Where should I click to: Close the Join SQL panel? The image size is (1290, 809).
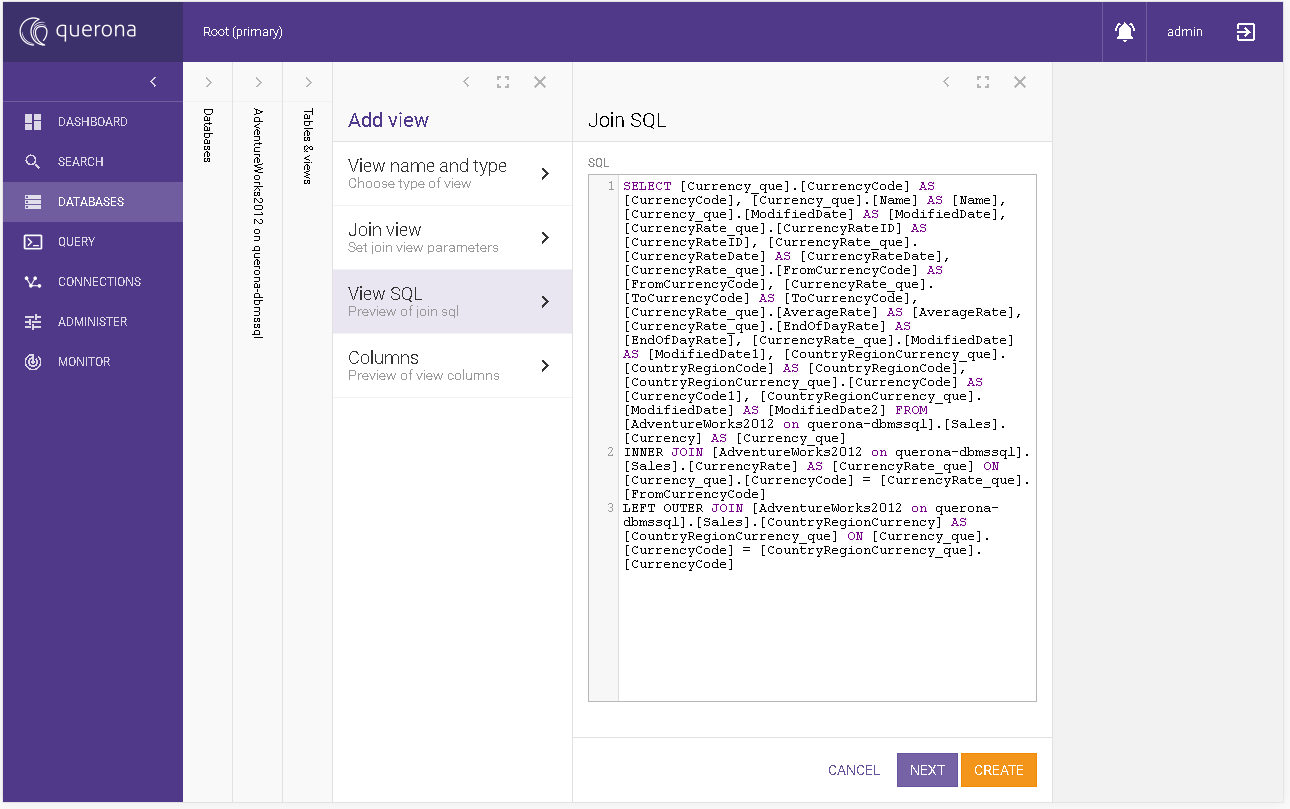click(1020, 82)
